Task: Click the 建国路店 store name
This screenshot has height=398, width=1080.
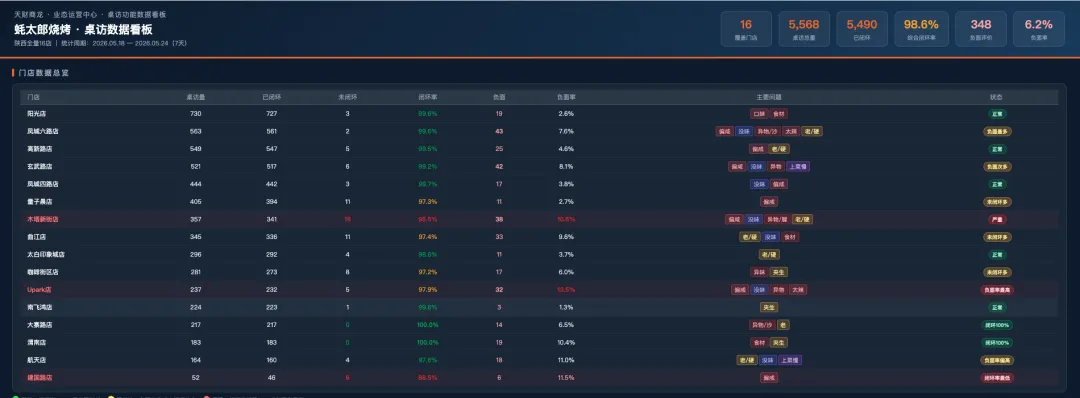Action: (x=39, y=378)
